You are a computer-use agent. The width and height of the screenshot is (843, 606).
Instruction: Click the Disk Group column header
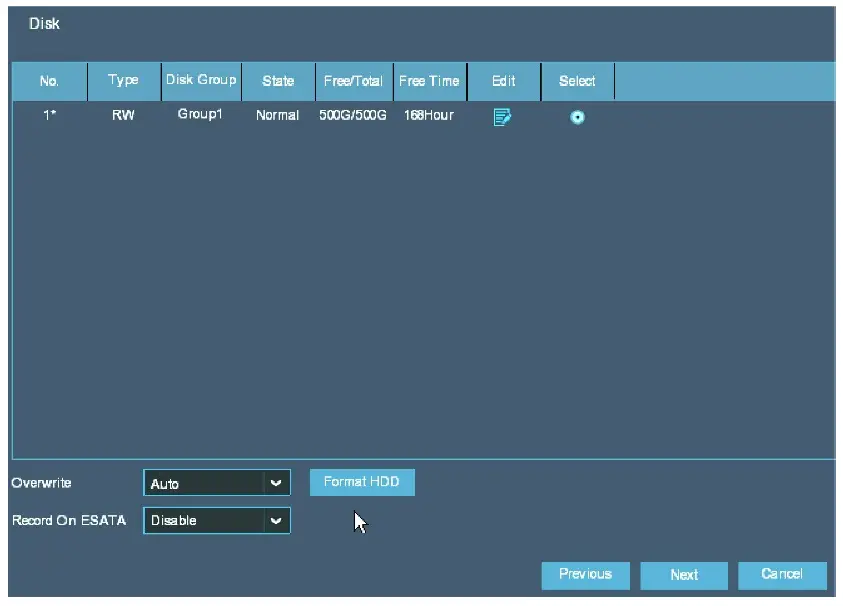pos(201,81)
